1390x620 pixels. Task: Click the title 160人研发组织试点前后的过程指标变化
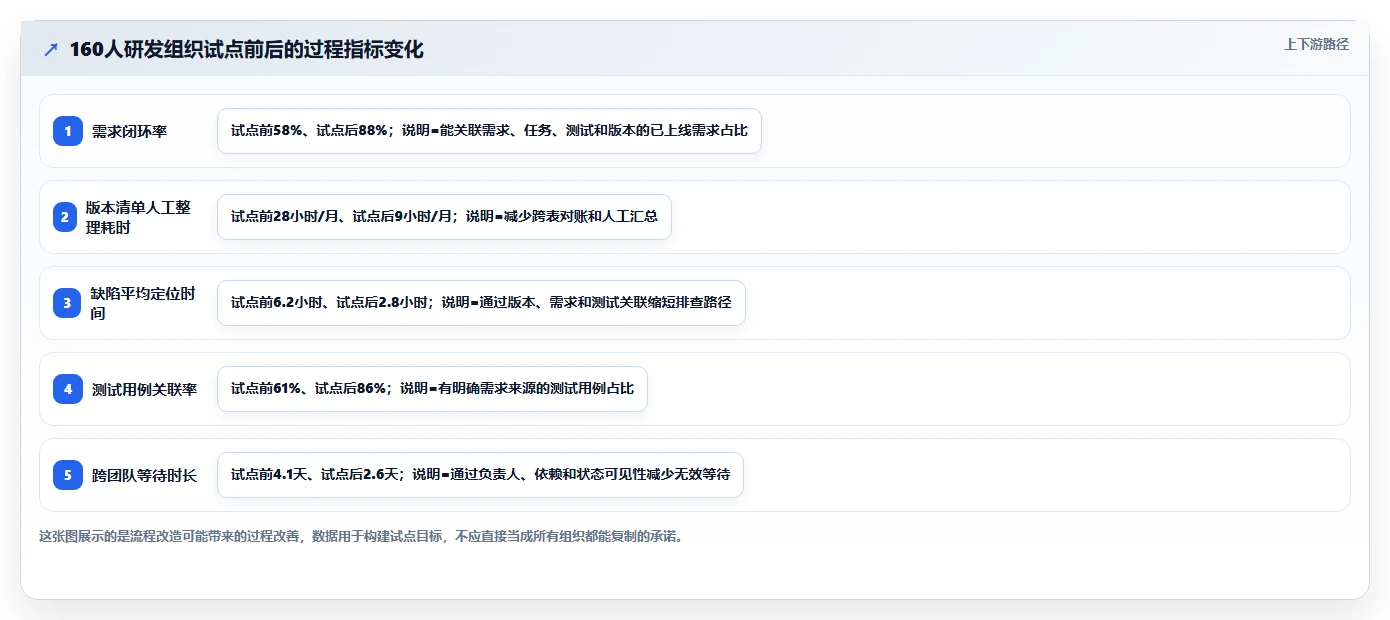click(x=246, y=49)
